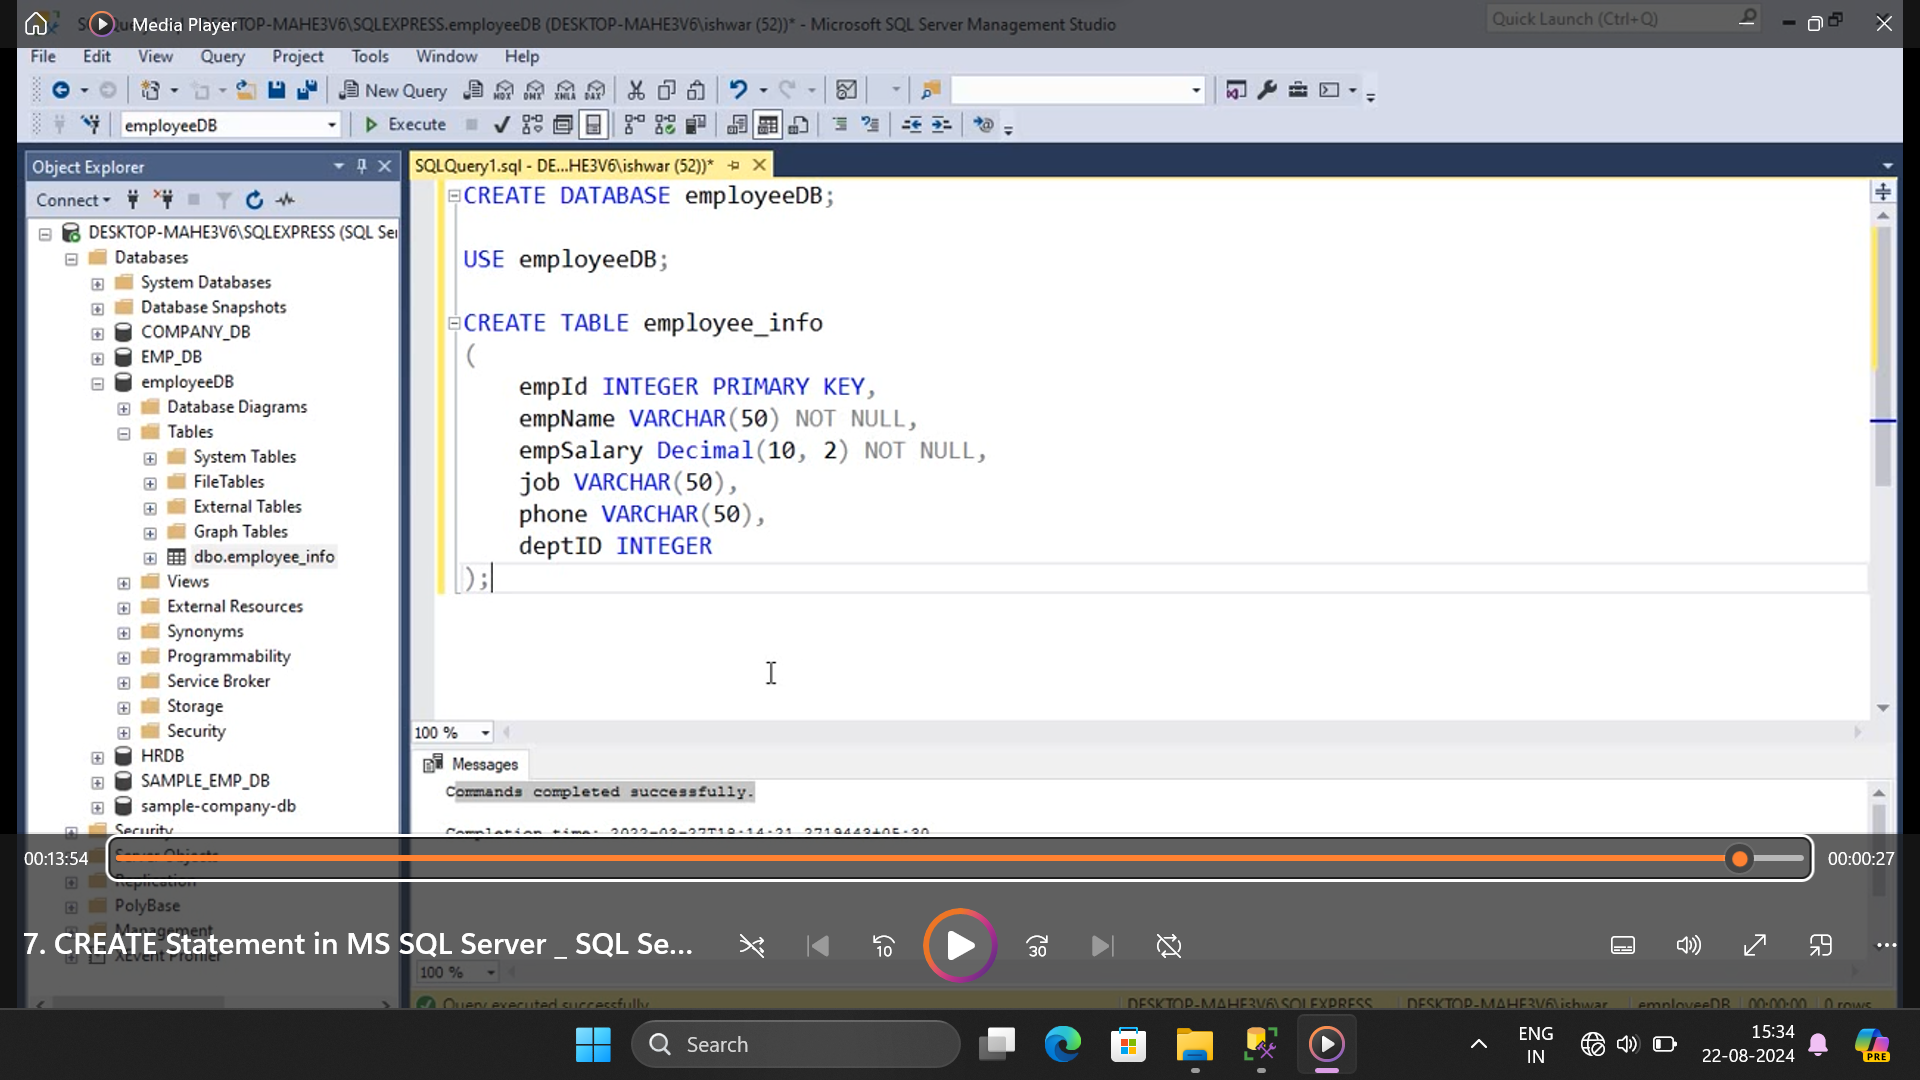Click Windows taskbar Search box

click(795, 1044)
